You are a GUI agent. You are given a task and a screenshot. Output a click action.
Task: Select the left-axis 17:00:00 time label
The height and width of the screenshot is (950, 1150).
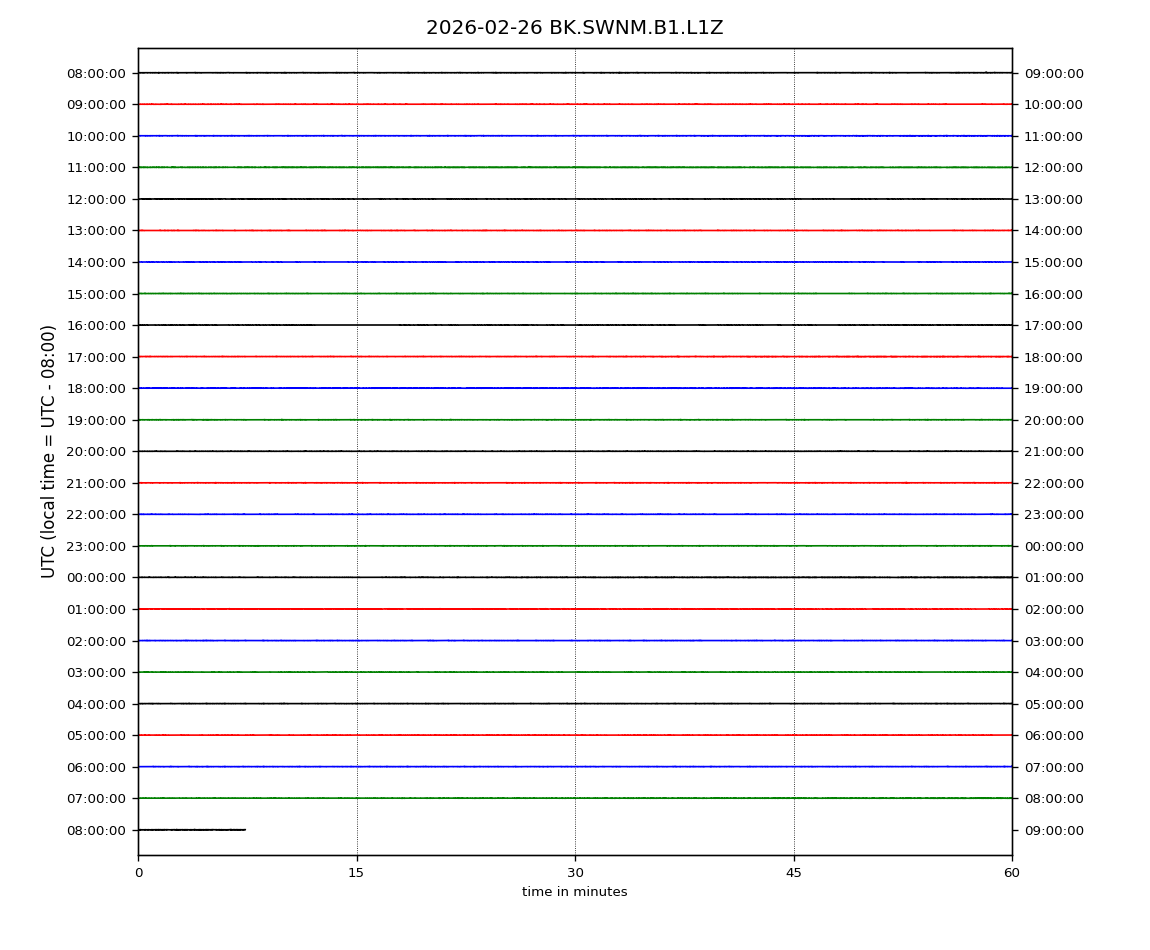[97, 357]
